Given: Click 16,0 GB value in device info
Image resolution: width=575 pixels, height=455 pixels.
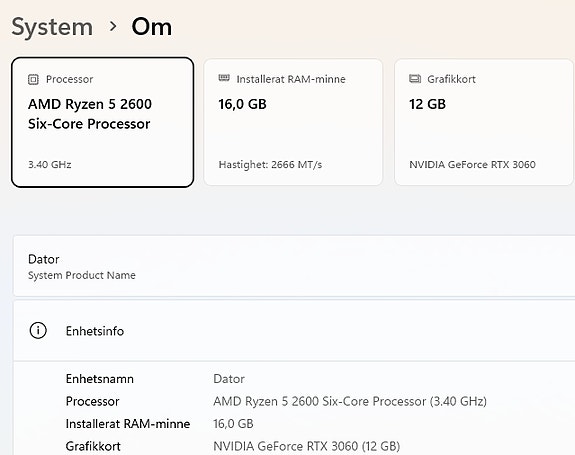Looking at the screenshot, I should (x=233, y=424).
